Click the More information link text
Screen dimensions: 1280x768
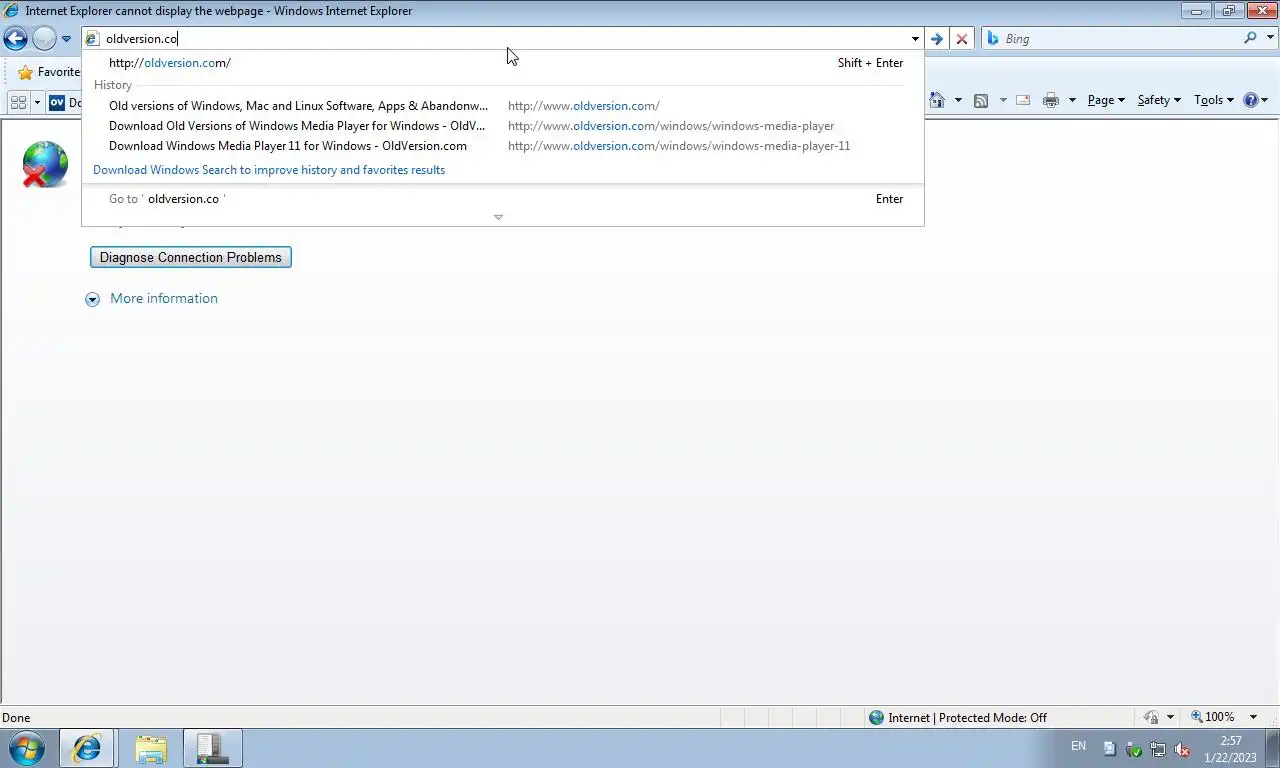(164, 298)
